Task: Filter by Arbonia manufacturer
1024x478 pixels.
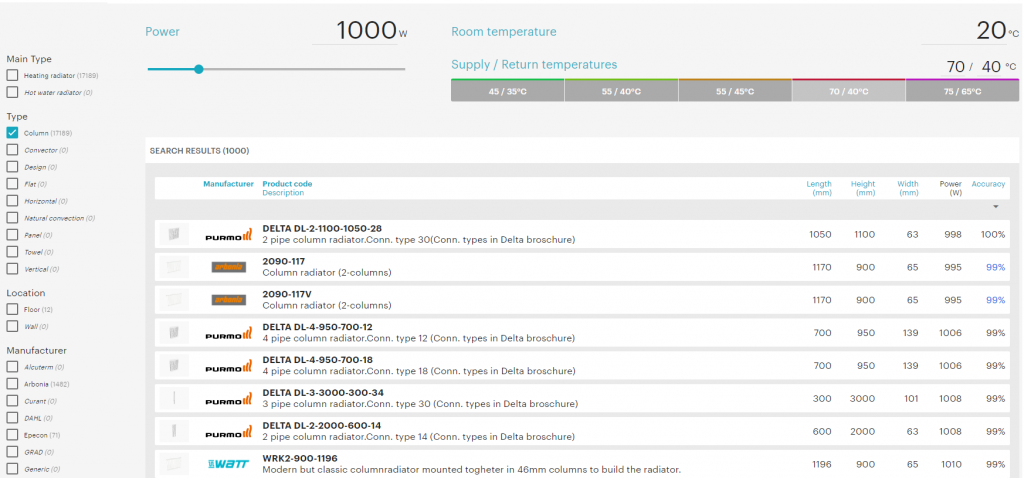Action: click(12, 383)
